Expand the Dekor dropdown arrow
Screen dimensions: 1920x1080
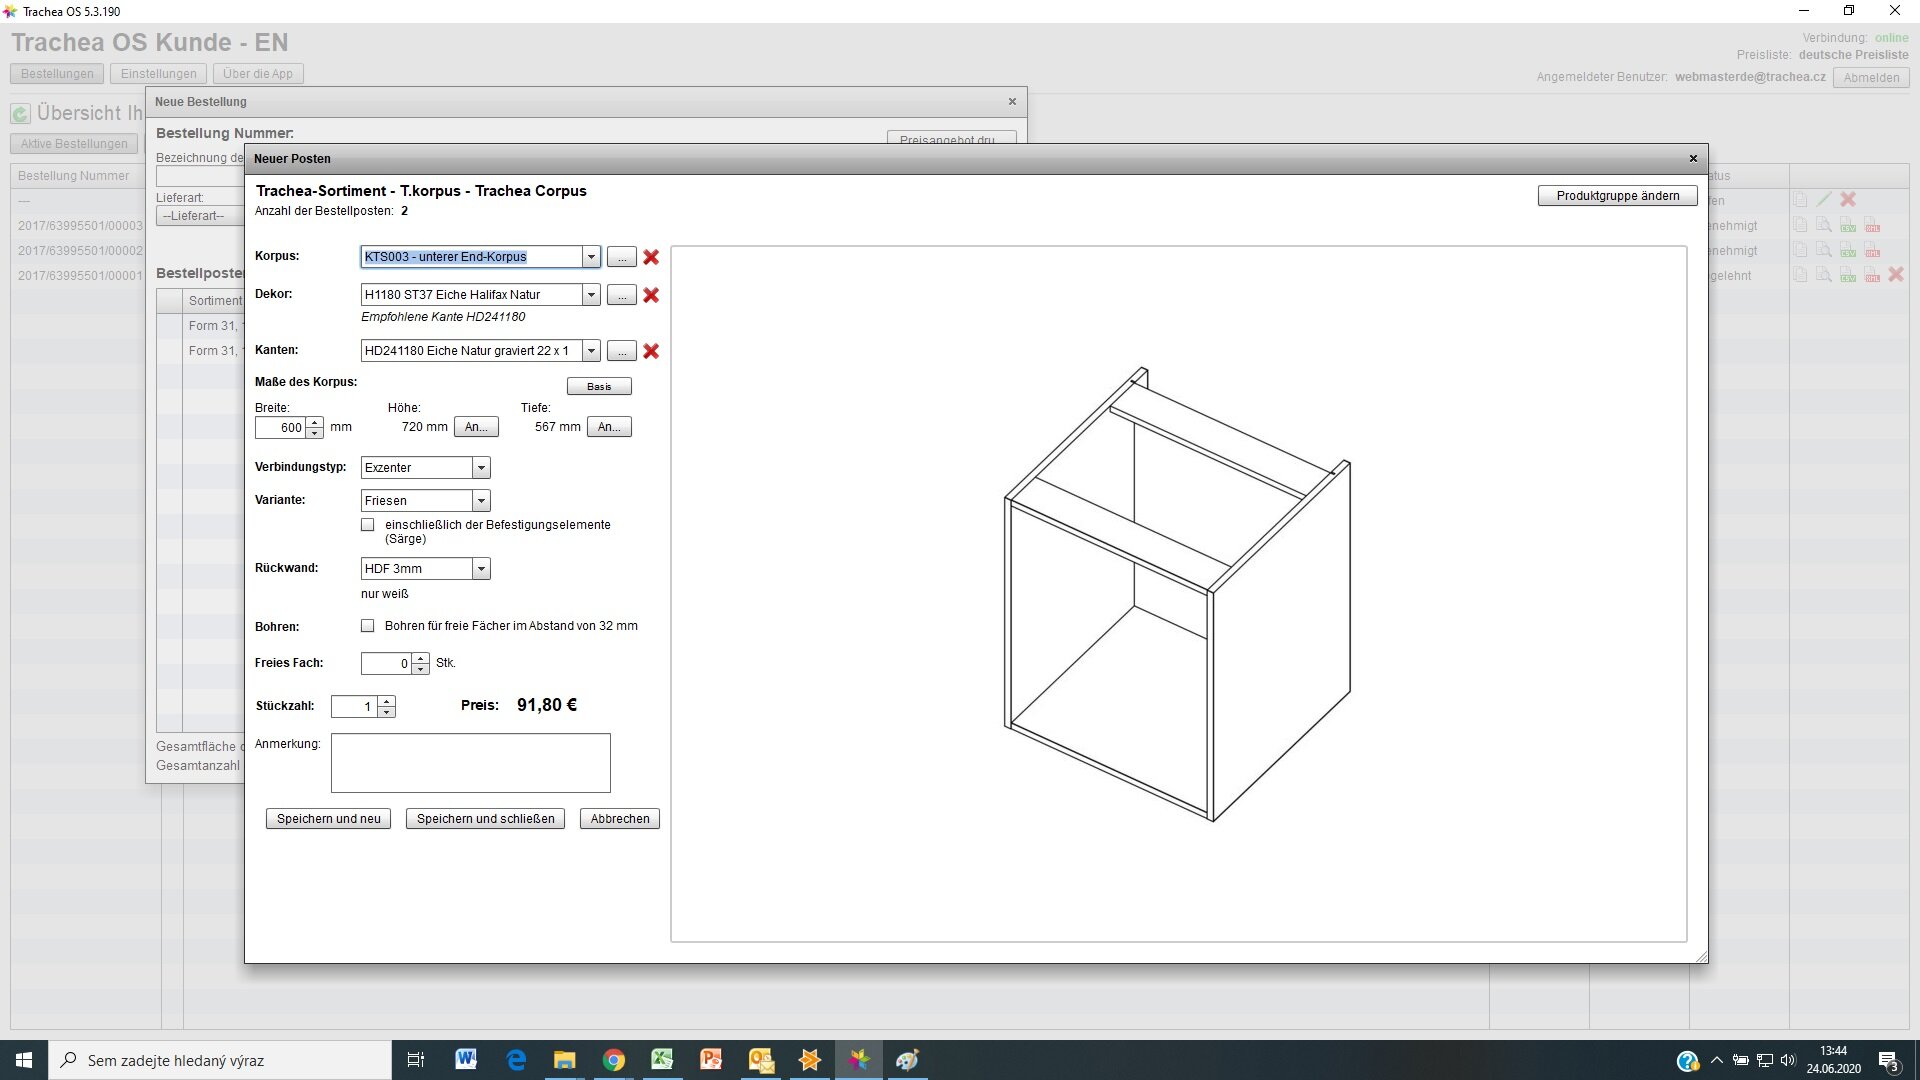click(591, 295)
